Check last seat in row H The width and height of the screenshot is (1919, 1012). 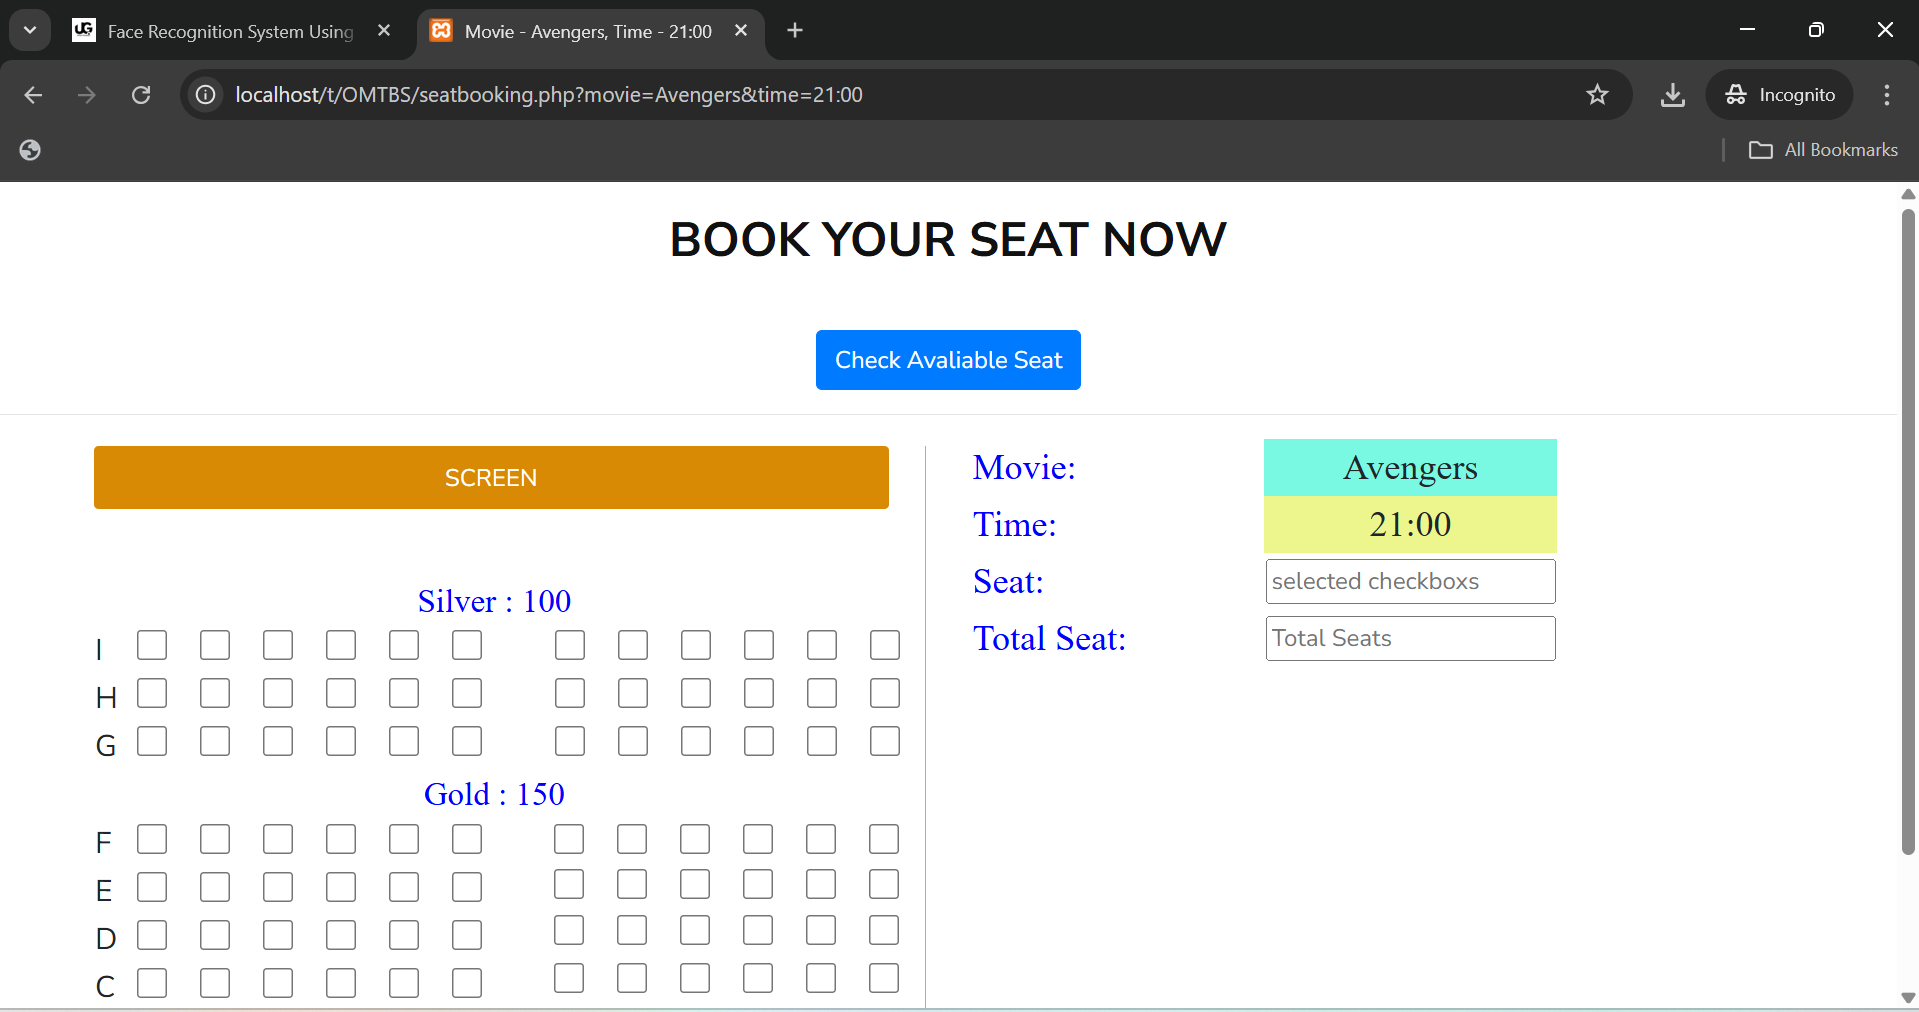(x=885, y=693)
